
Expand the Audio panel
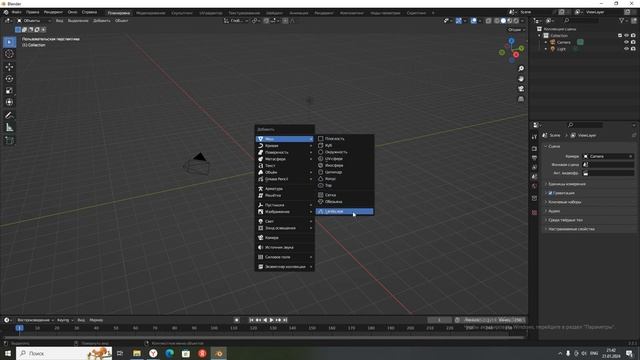pos(554,211)
